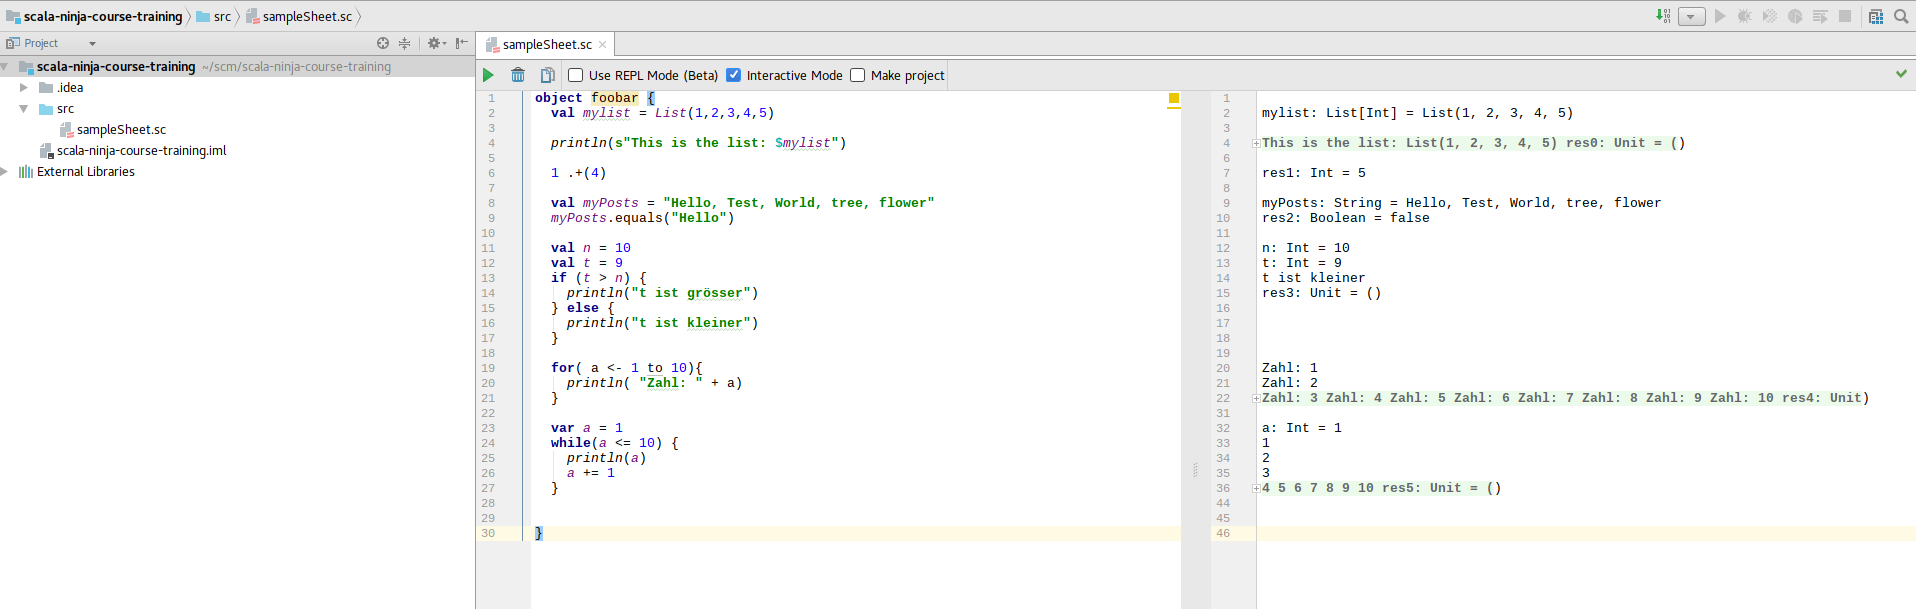Click the Make Project build icon

pos(1662,16)
